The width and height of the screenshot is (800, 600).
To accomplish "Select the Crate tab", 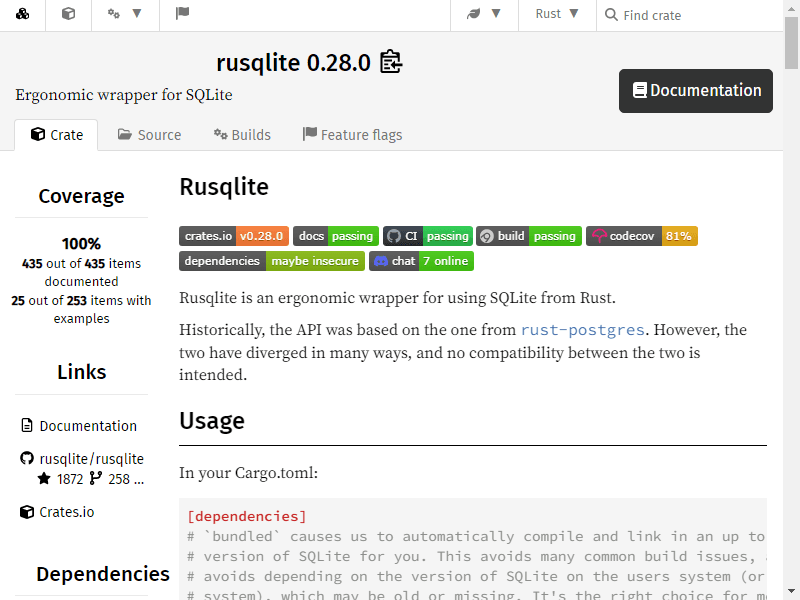I will [x=56, y=135].
